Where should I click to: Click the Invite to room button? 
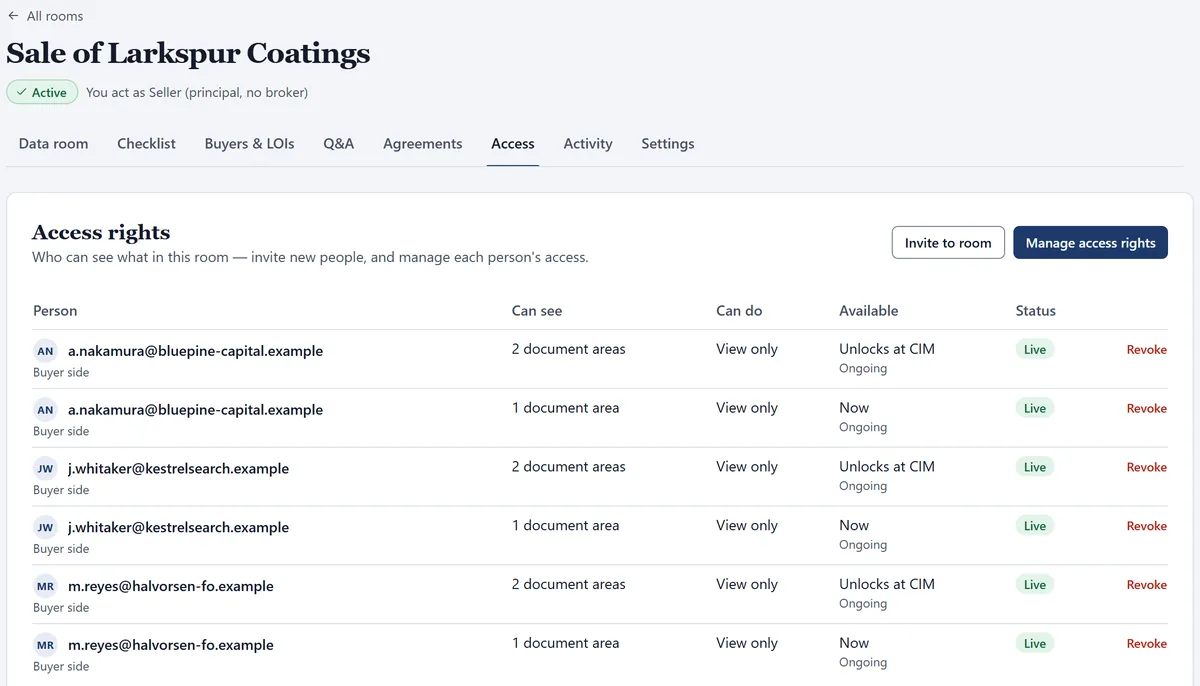click(x=948, y=243)
